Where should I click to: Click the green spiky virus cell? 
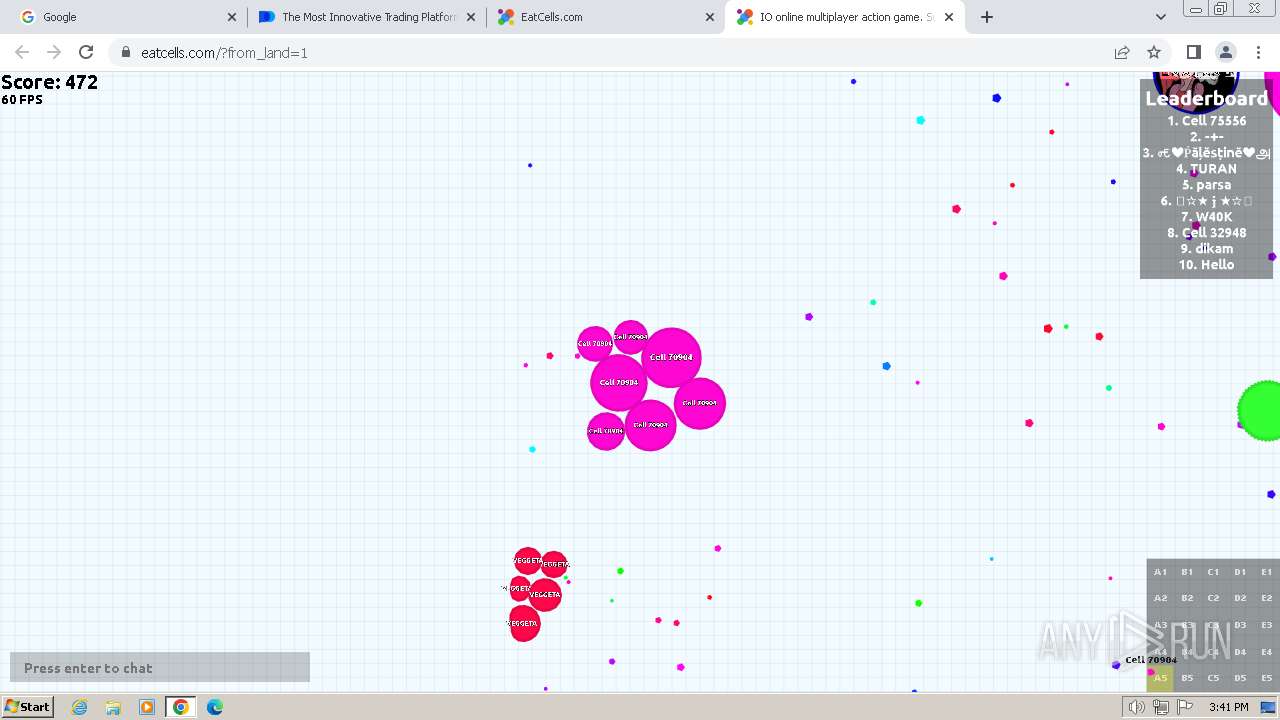pyautogui.click(x=1260, y=410)
